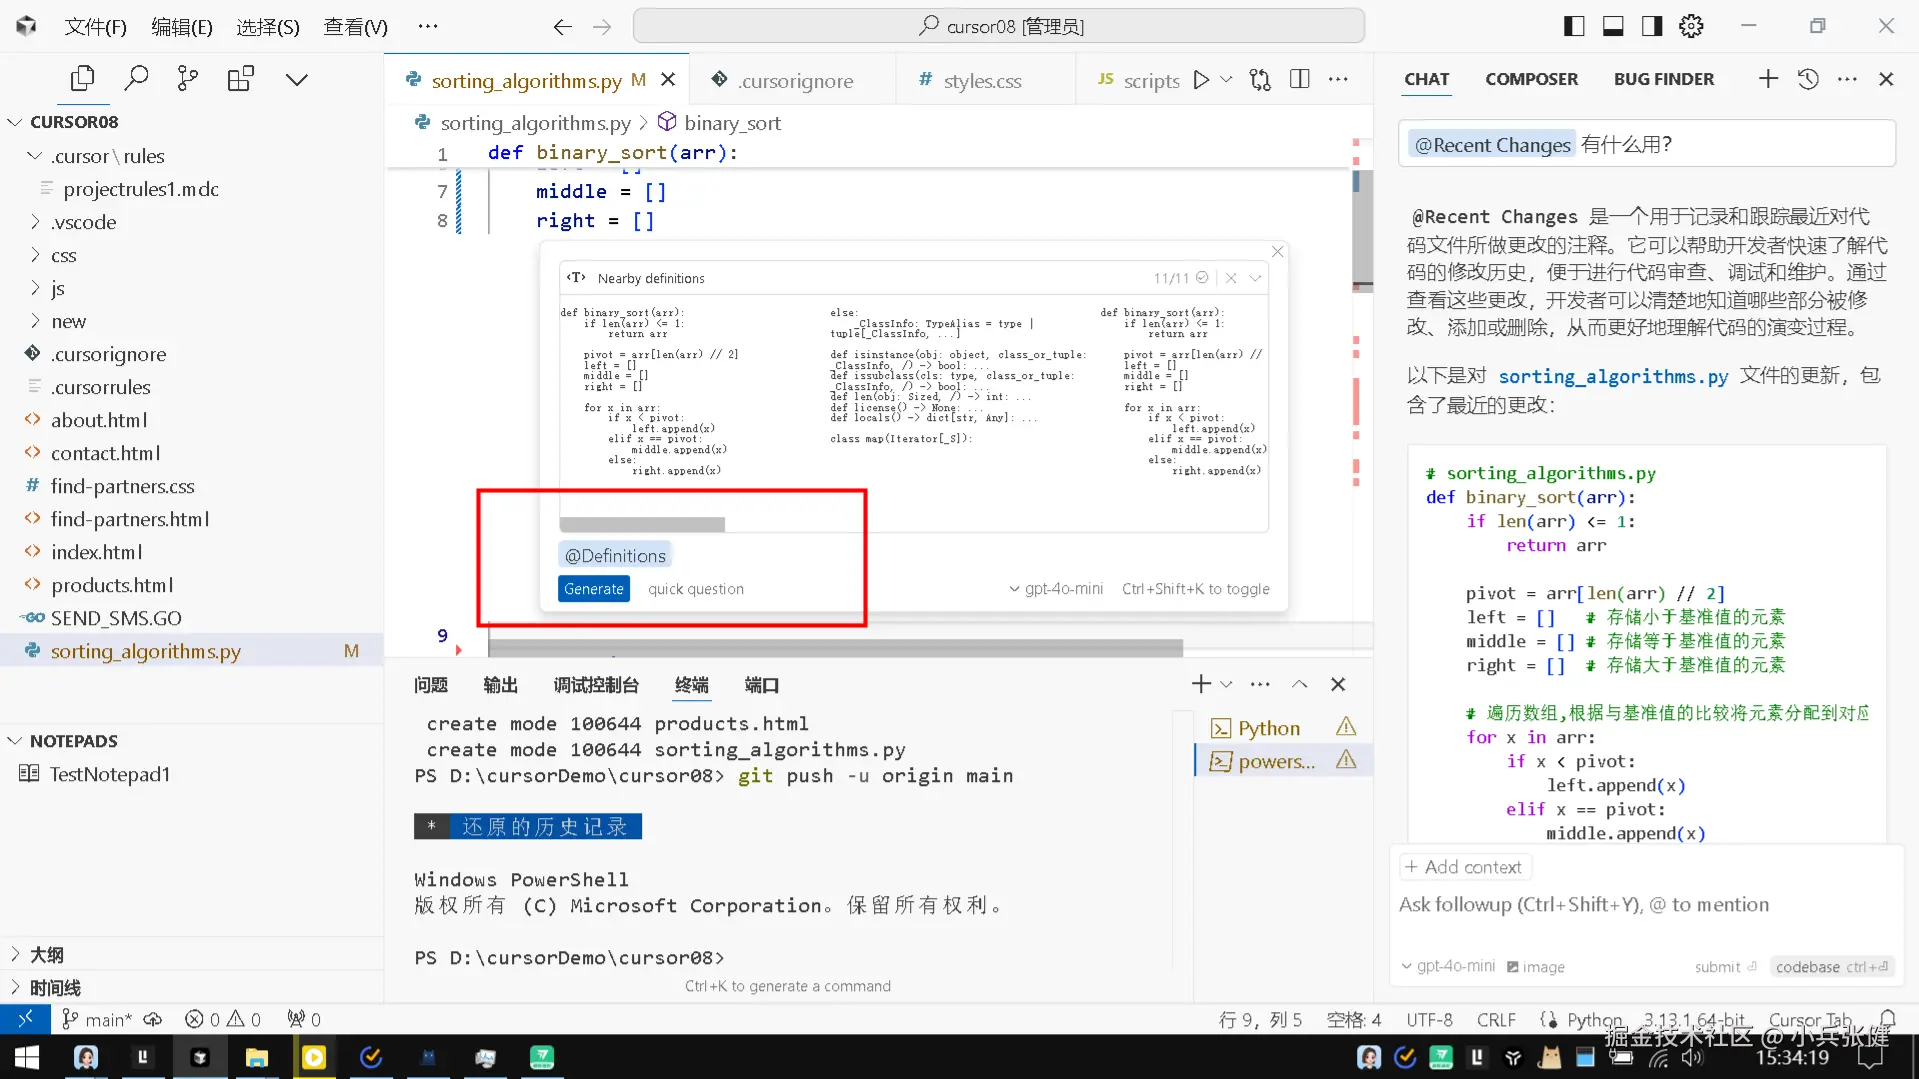The width and height of the screenshot is (1919, 1079).
Task: Click the codebase submit button
Action: click(1831, 967)
